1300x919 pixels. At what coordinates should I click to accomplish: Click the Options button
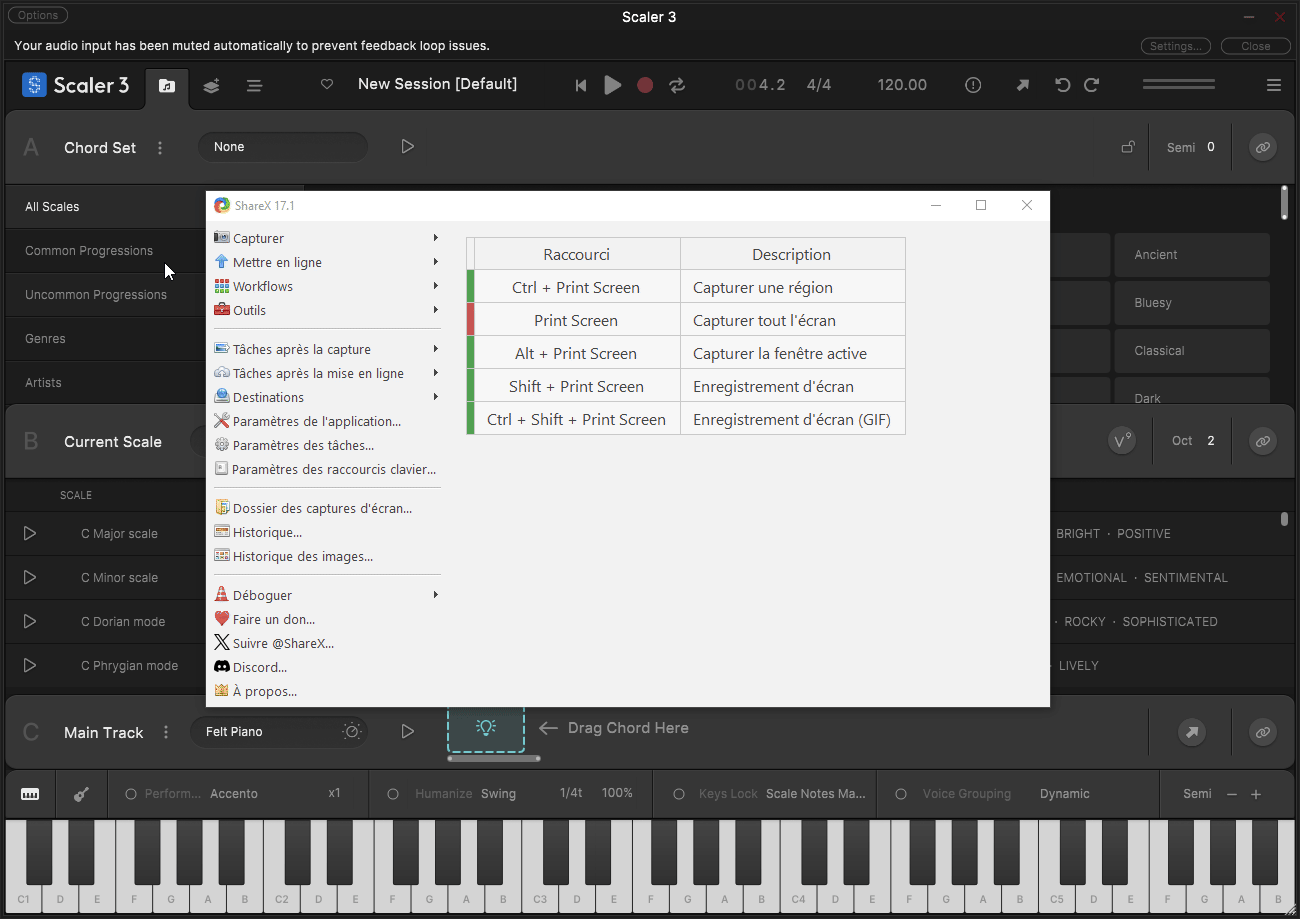(x=38, y=15)
